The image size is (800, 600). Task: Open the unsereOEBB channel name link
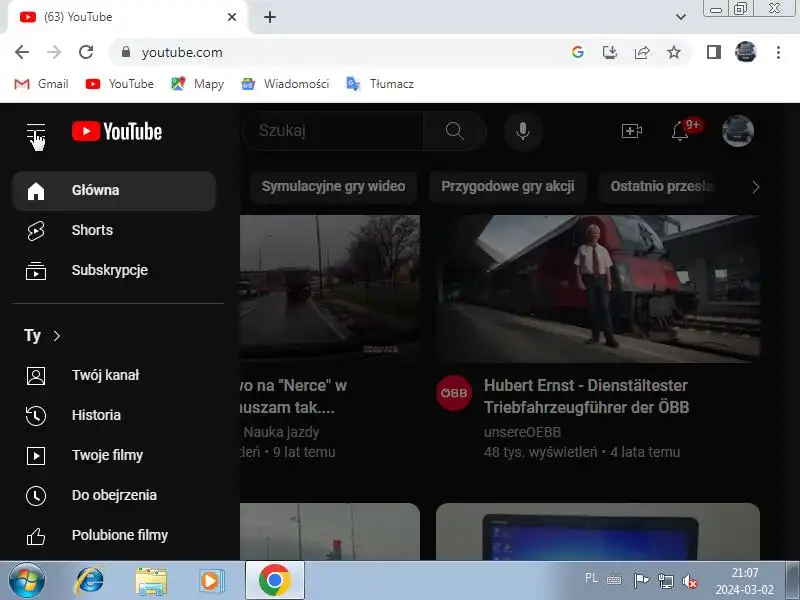522,432
